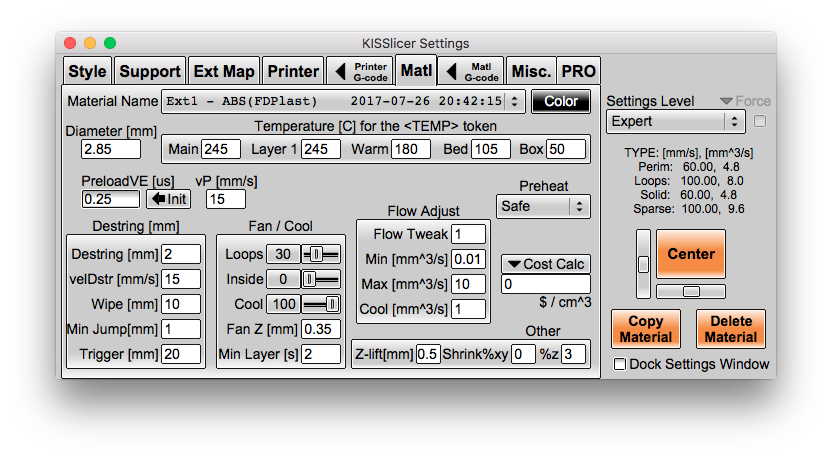The width and height of the screenshot is (832, 459).
Task: Click the Delete Material button
Action: tap(731, 329)
